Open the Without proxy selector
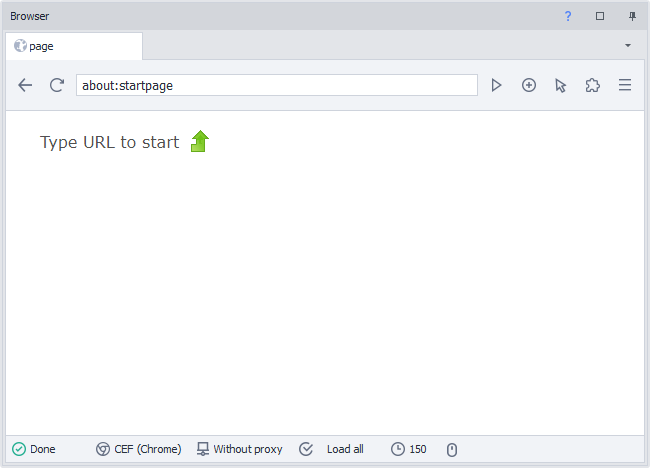This screenshot has width=650, height=468. pyautogui.click(x=240, y=450)
